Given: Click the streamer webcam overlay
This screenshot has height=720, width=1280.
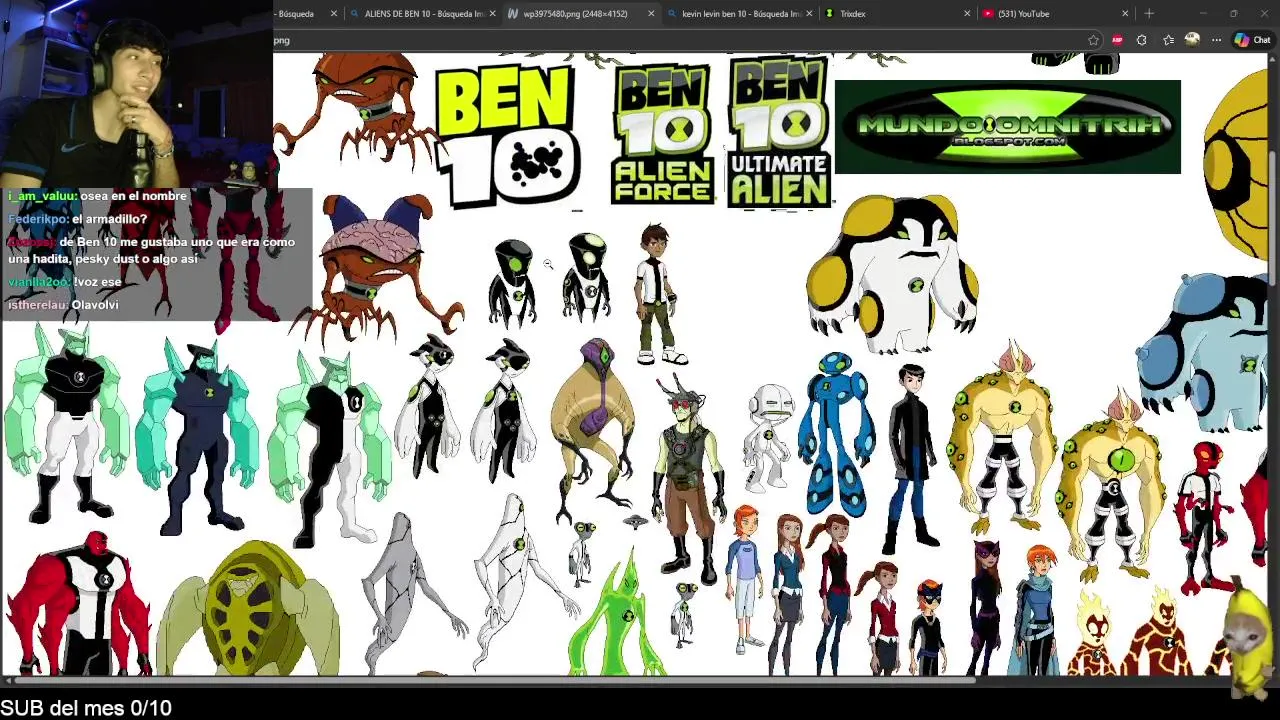Looking at the screenshot, I should coord(137,94).
